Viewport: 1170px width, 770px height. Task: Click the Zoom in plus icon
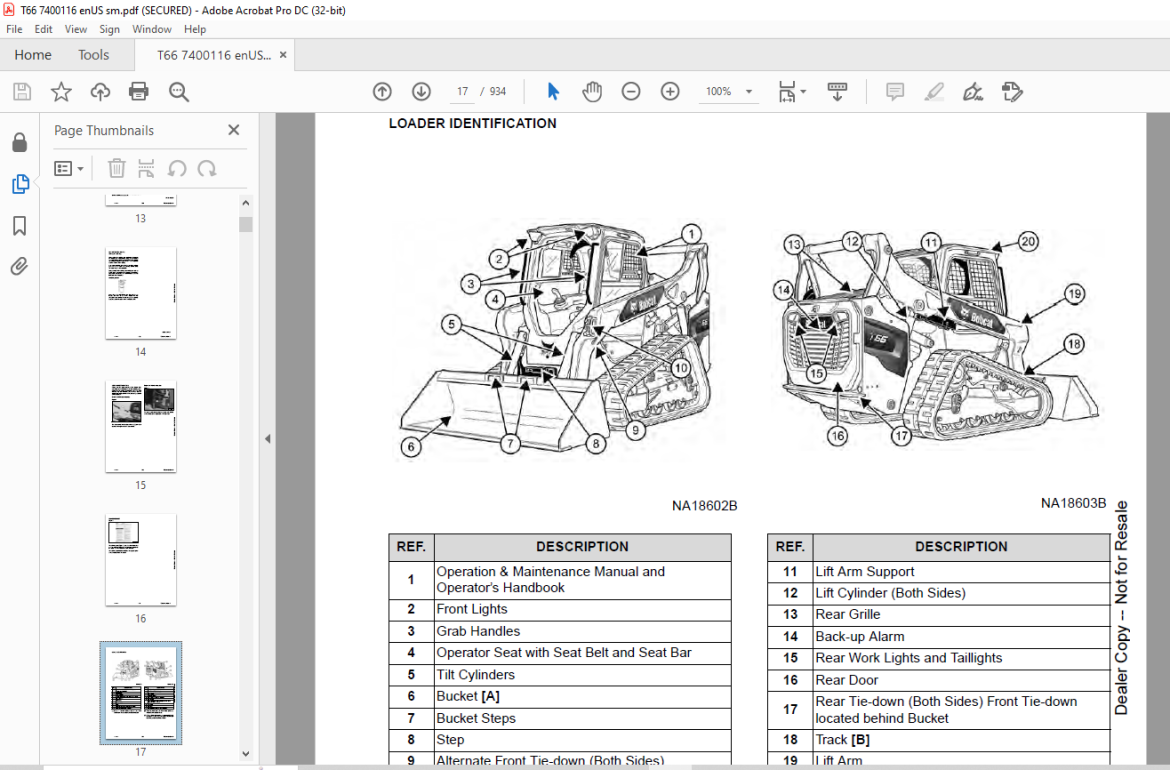click(x=670, y=92)
